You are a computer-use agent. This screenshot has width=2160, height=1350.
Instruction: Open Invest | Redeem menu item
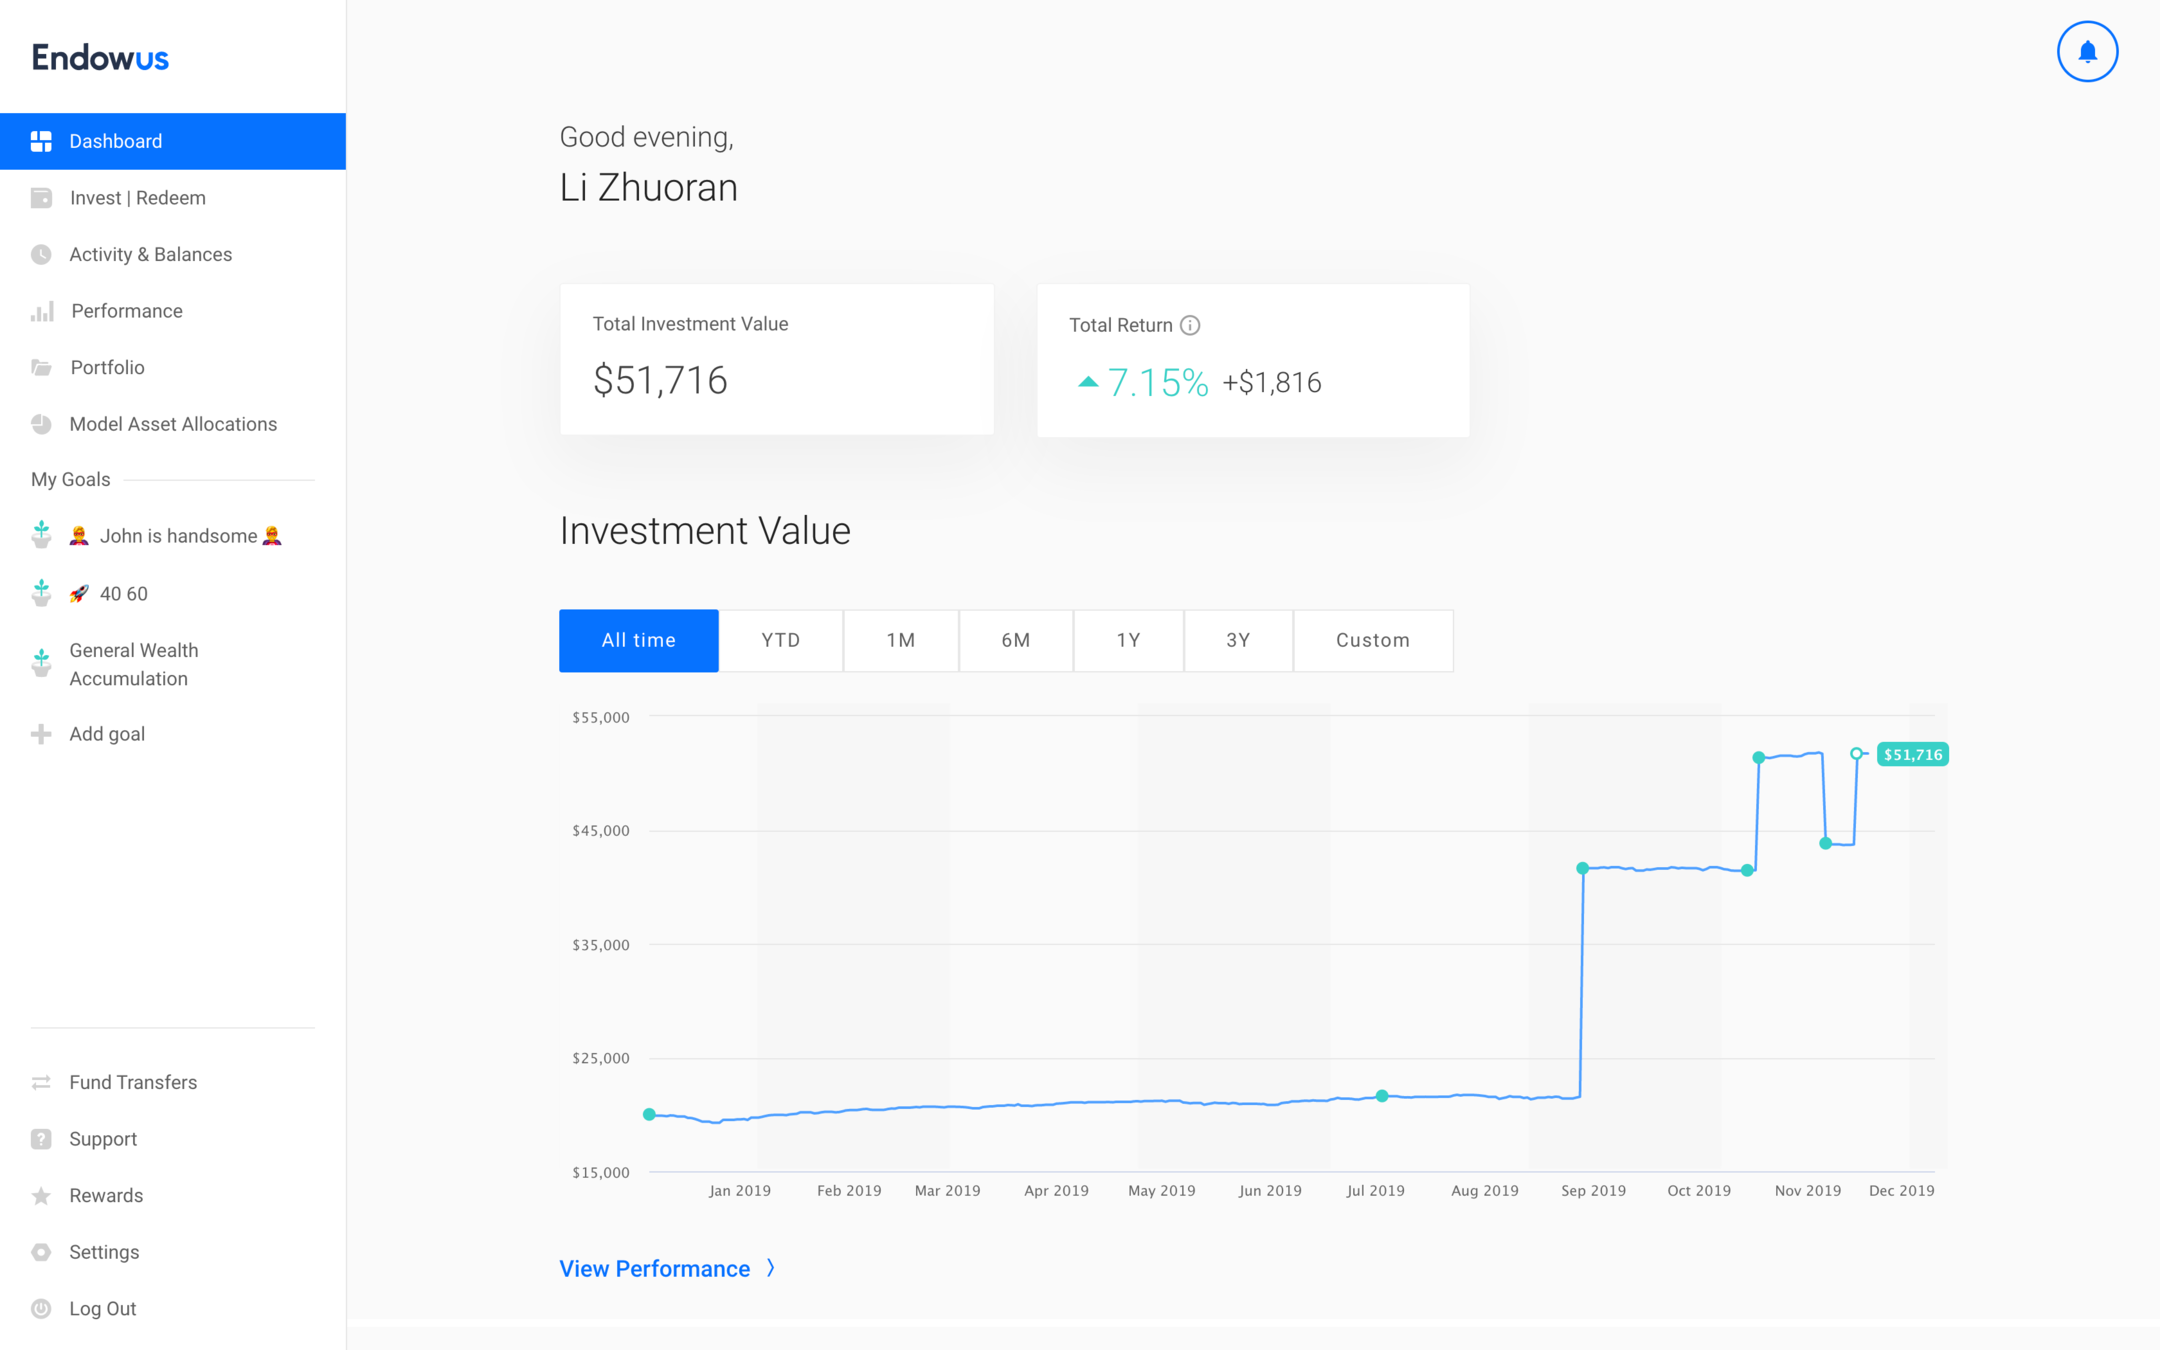coord(137,198)
